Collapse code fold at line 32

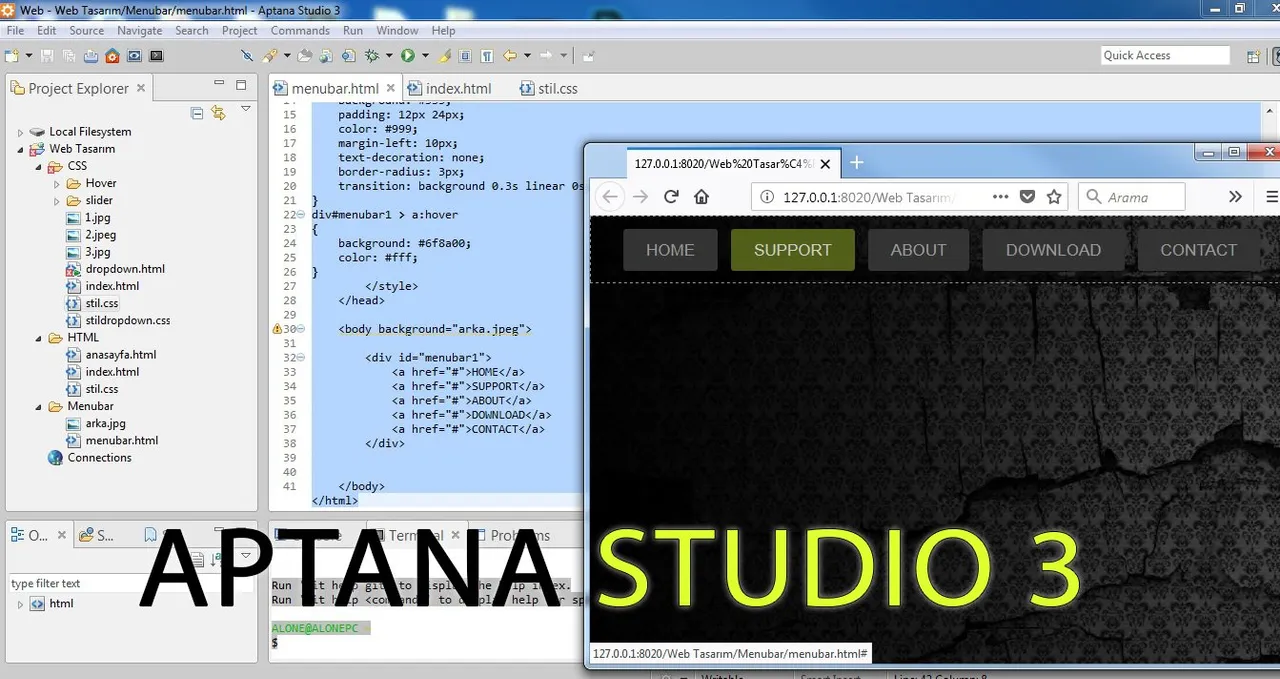coord(302,358)
